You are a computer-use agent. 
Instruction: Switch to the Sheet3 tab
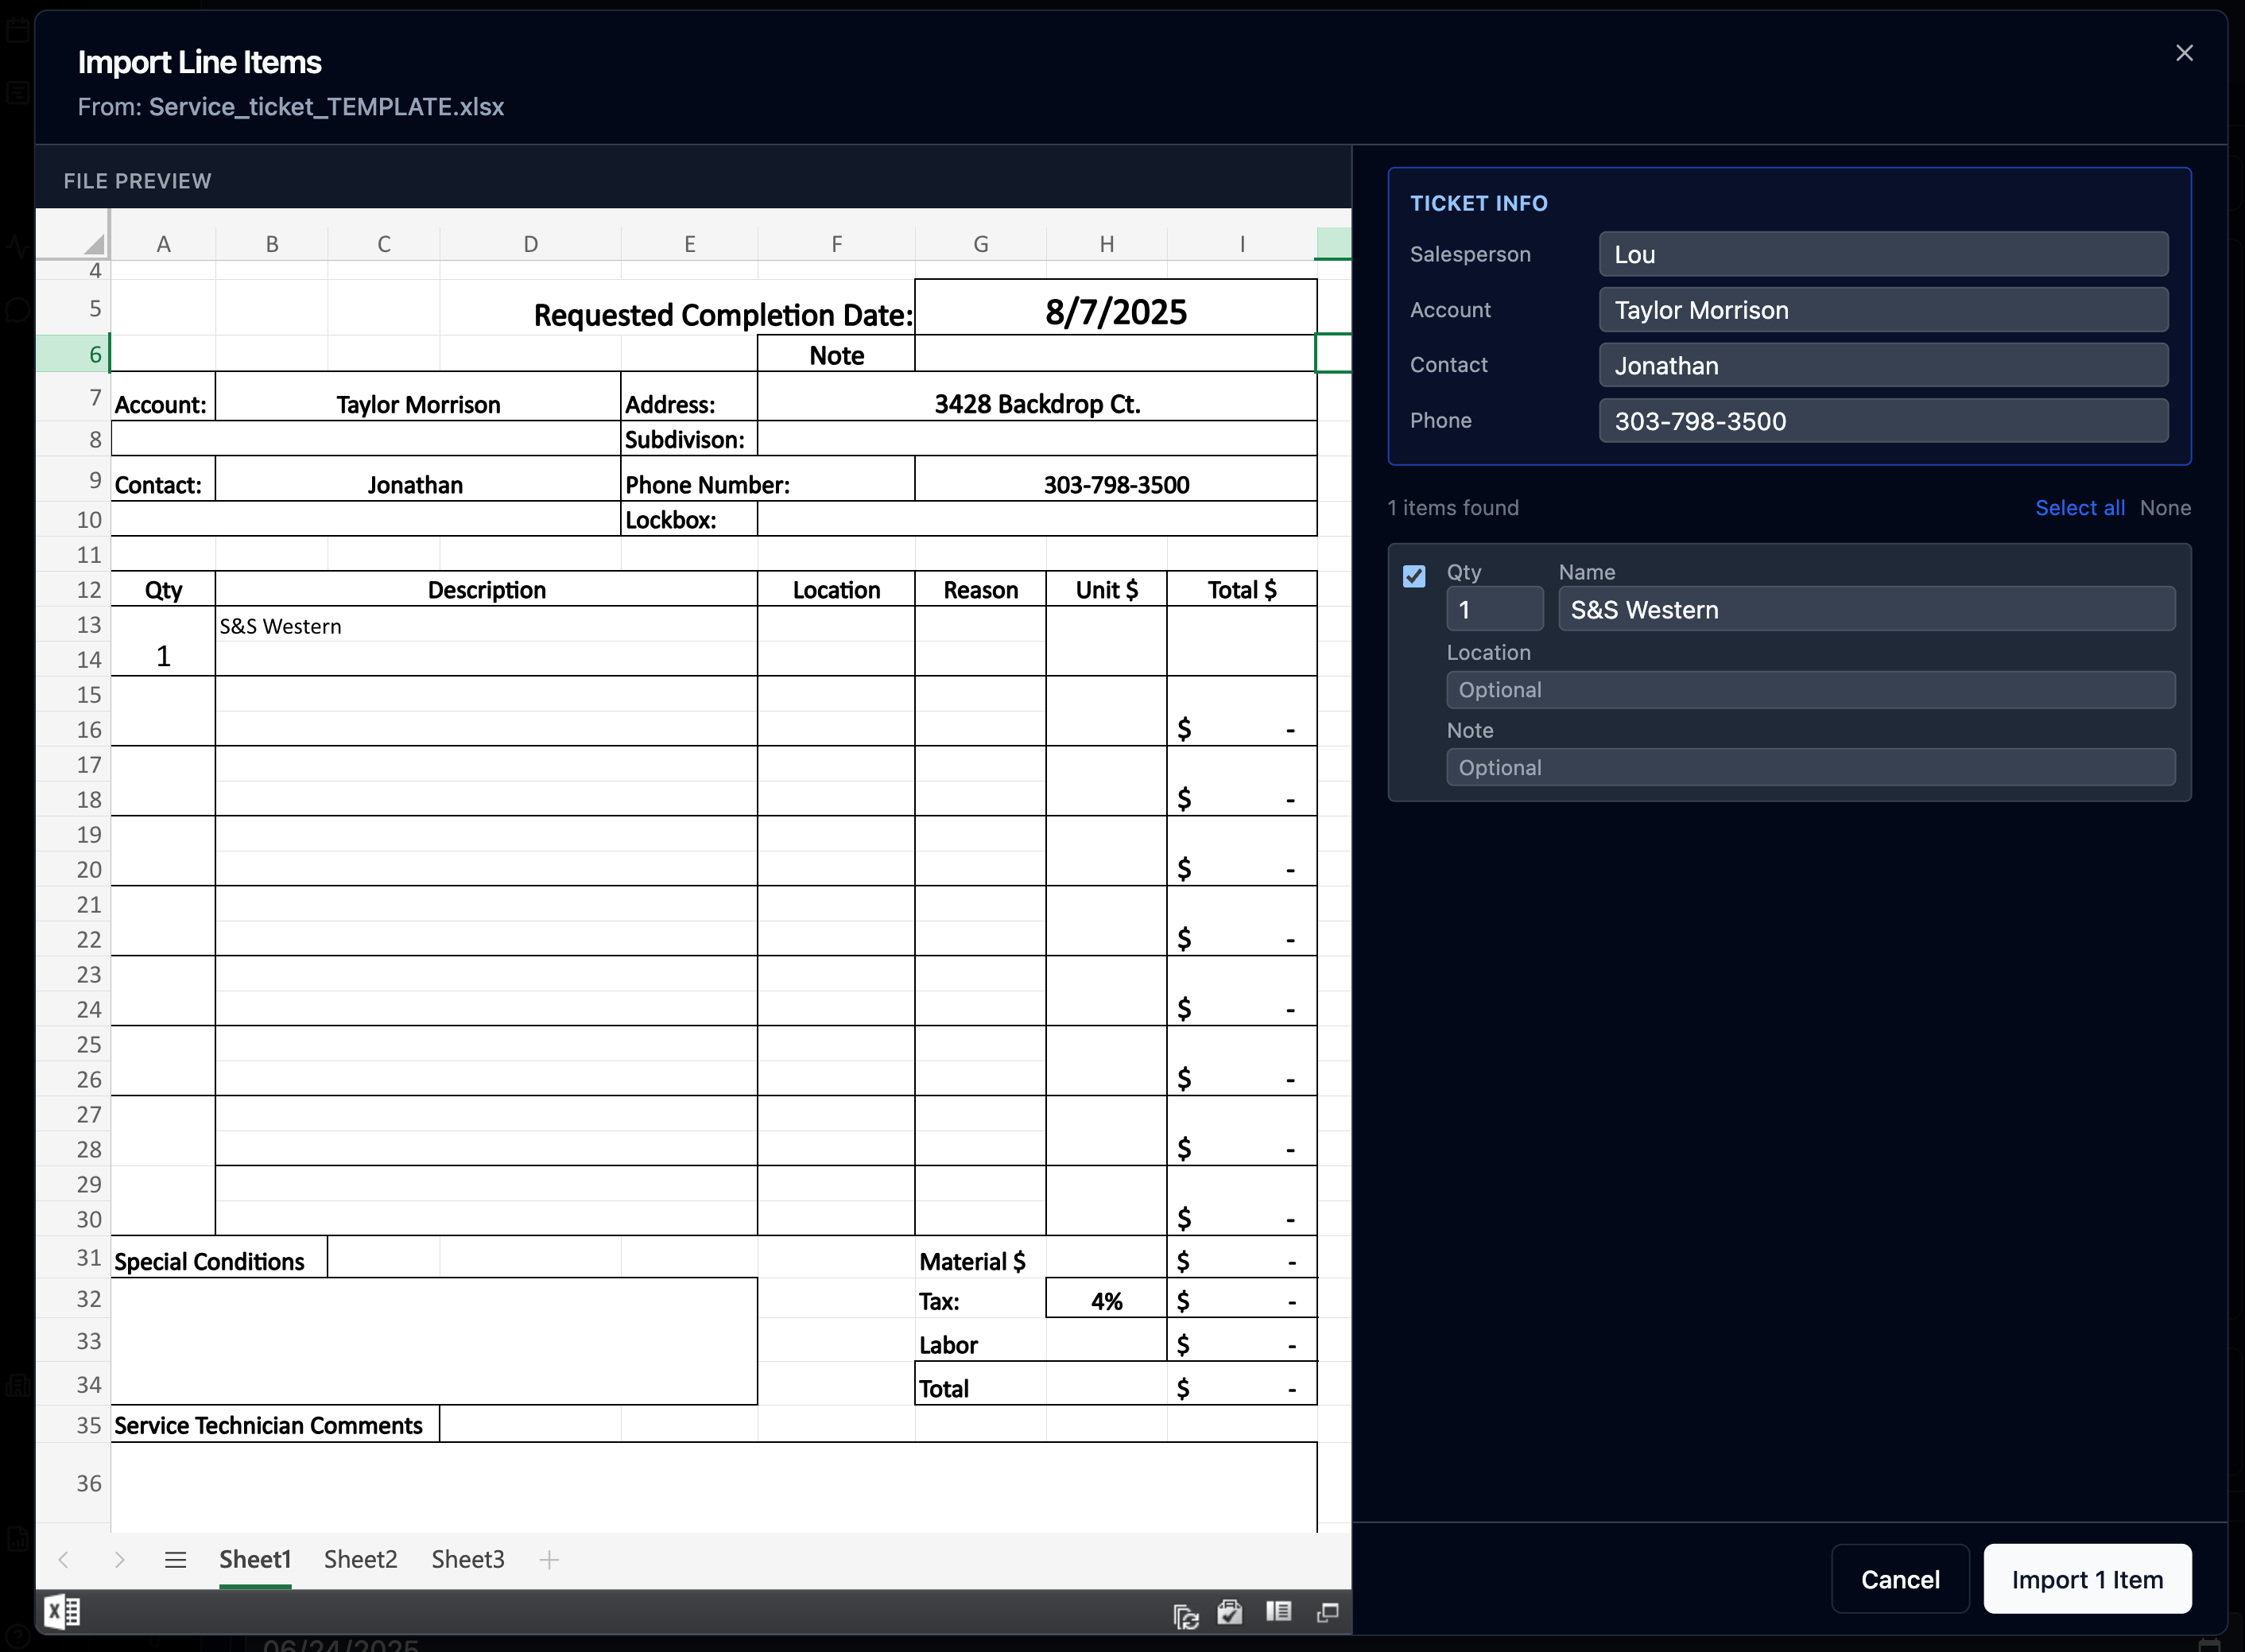(x=467, y=1559)
